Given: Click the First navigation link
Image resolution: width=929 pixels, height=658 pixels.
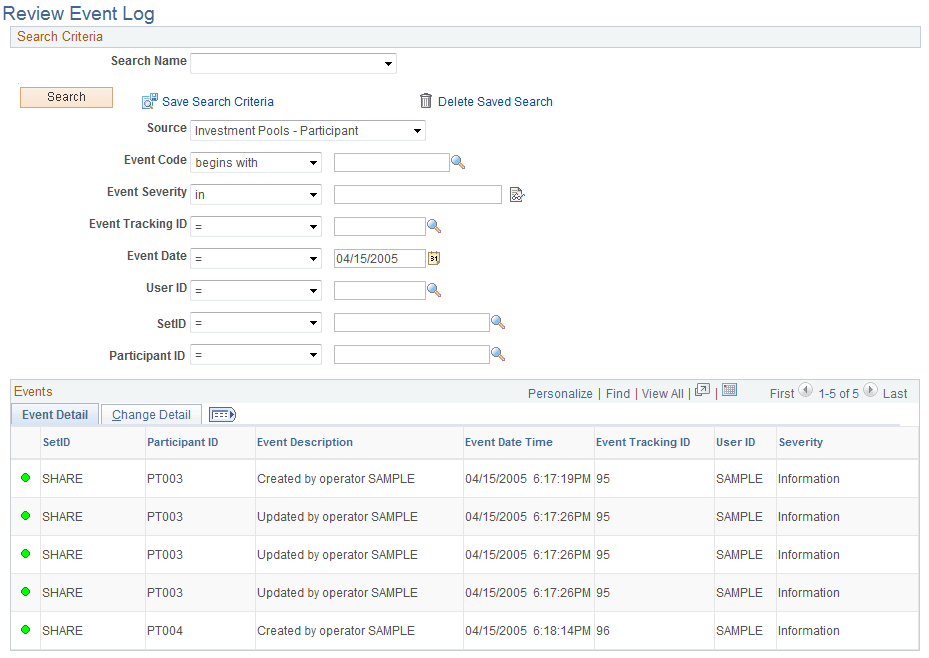Looking at the screenshot, I should tap(781, 394).
